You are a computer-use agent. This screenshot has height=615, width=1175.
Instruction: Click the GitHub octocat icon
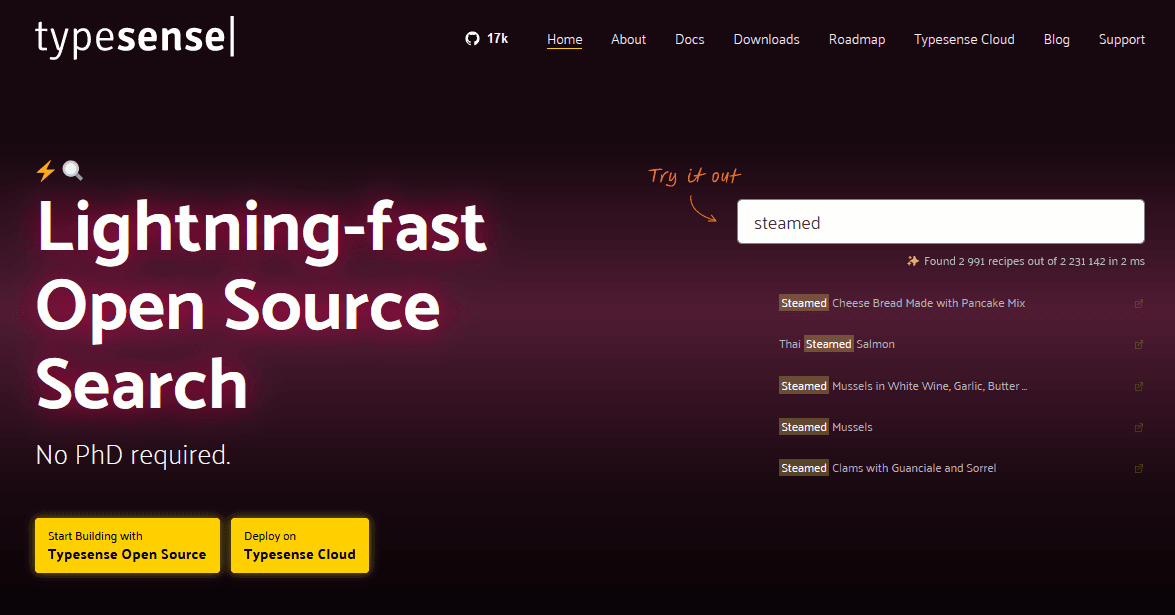(472, 39)
